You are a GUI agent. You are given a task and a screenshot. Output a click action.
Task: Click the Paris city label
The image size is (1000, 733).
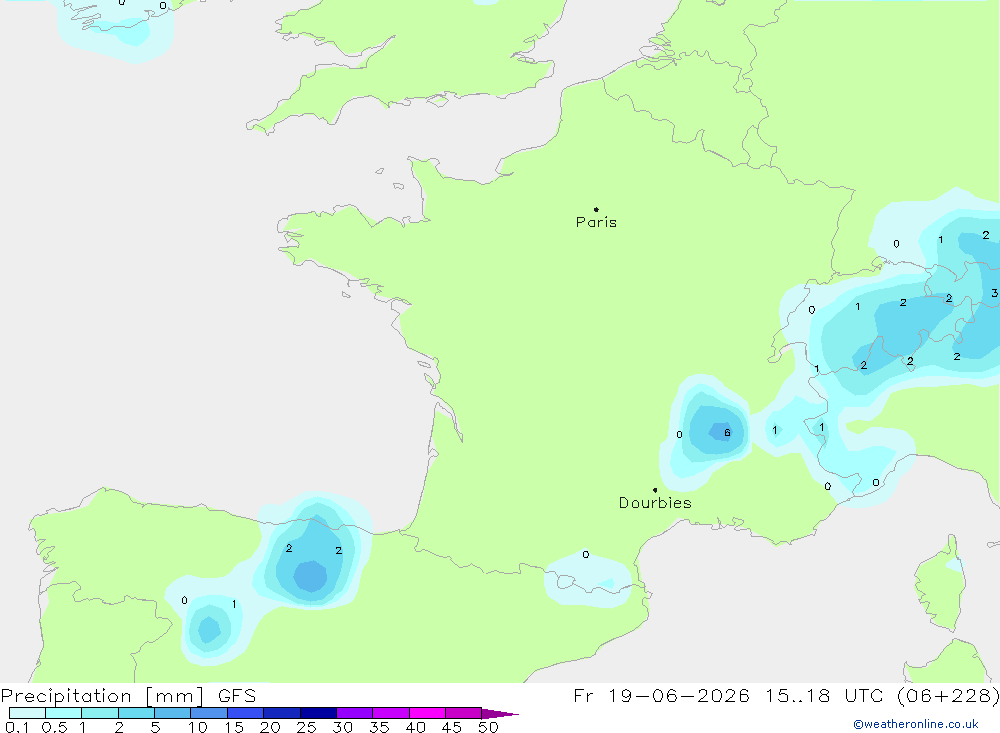[596, 222]
